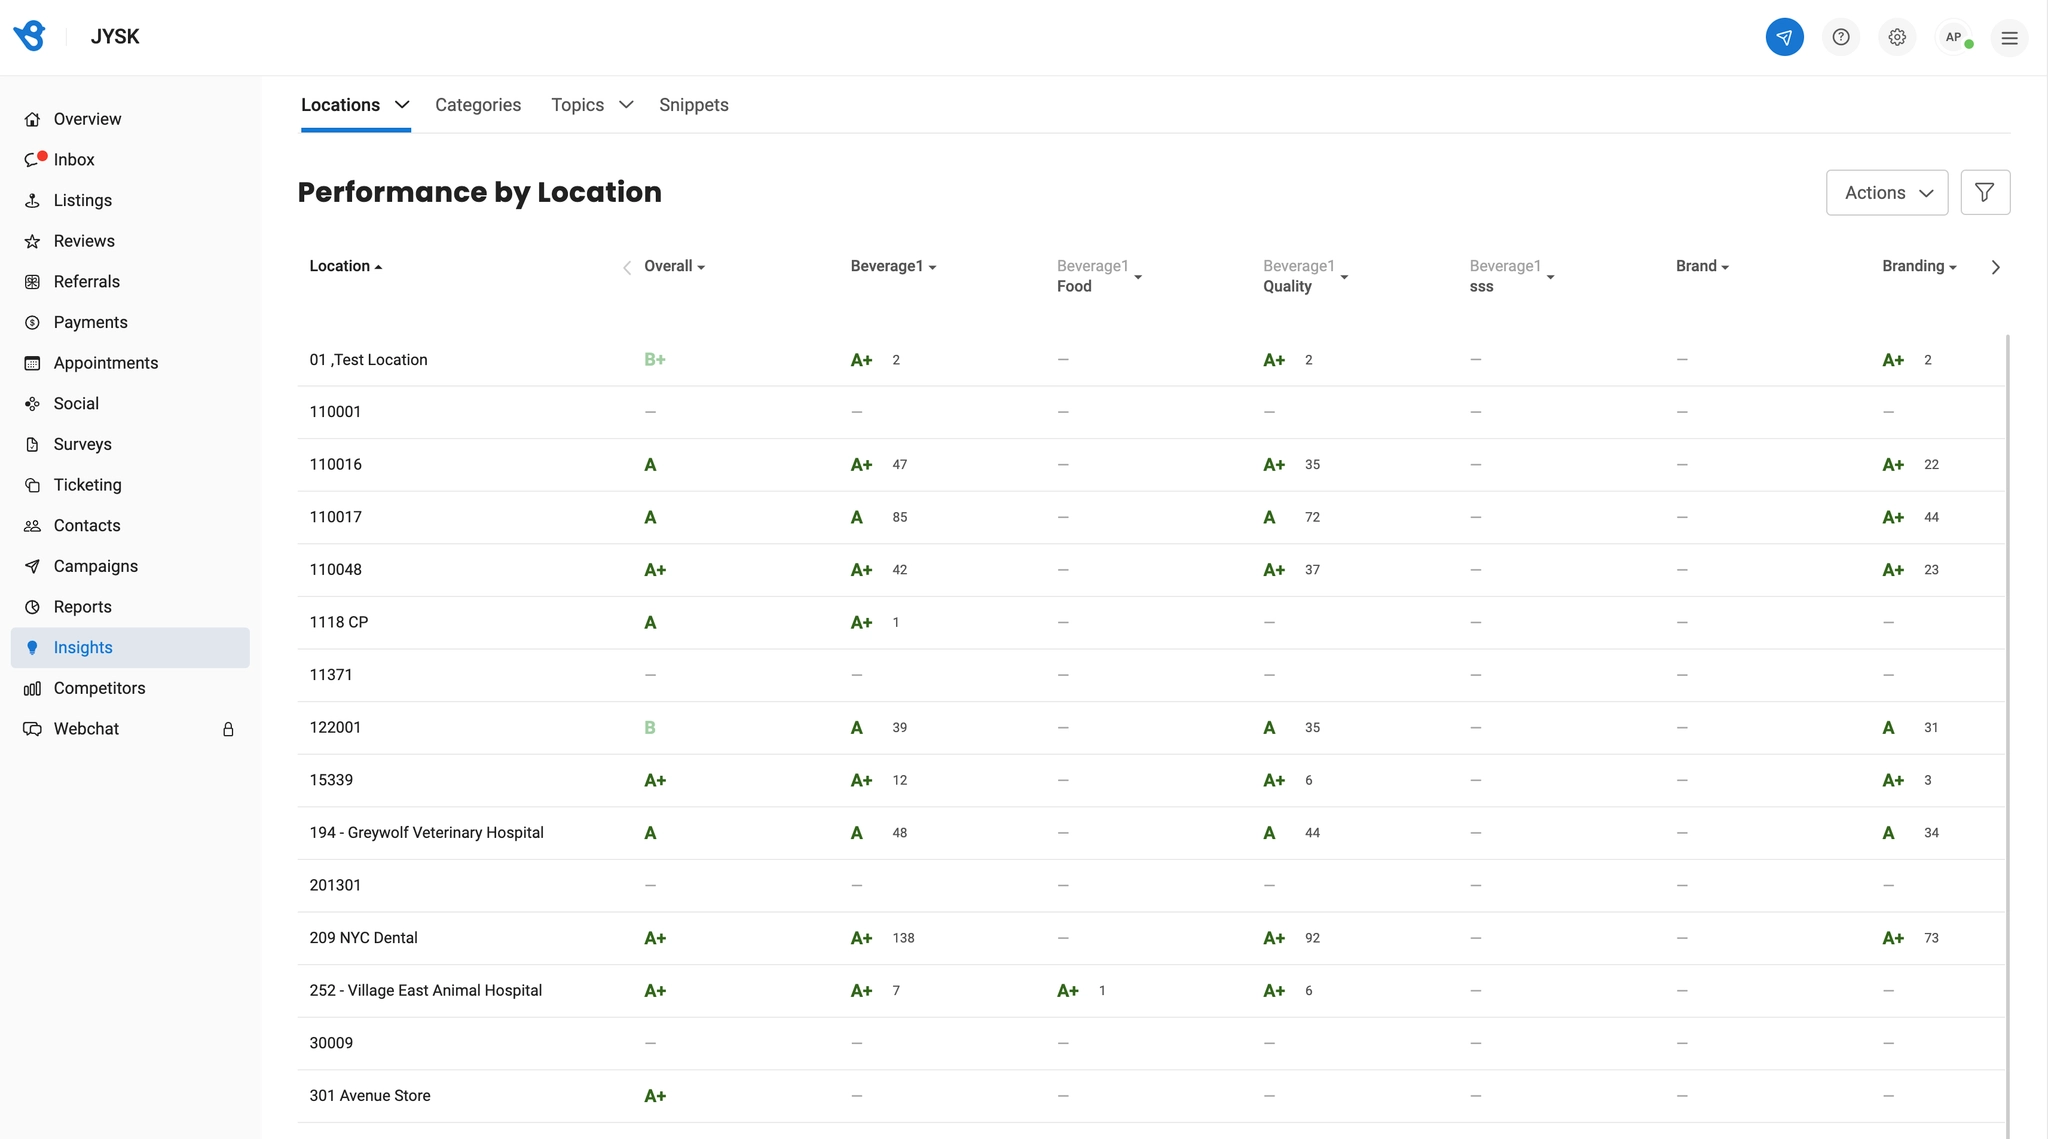Click the Payments dollar icon
Image resolution: width=2048 pixels, height=1139 pixels.
(32, 322)
